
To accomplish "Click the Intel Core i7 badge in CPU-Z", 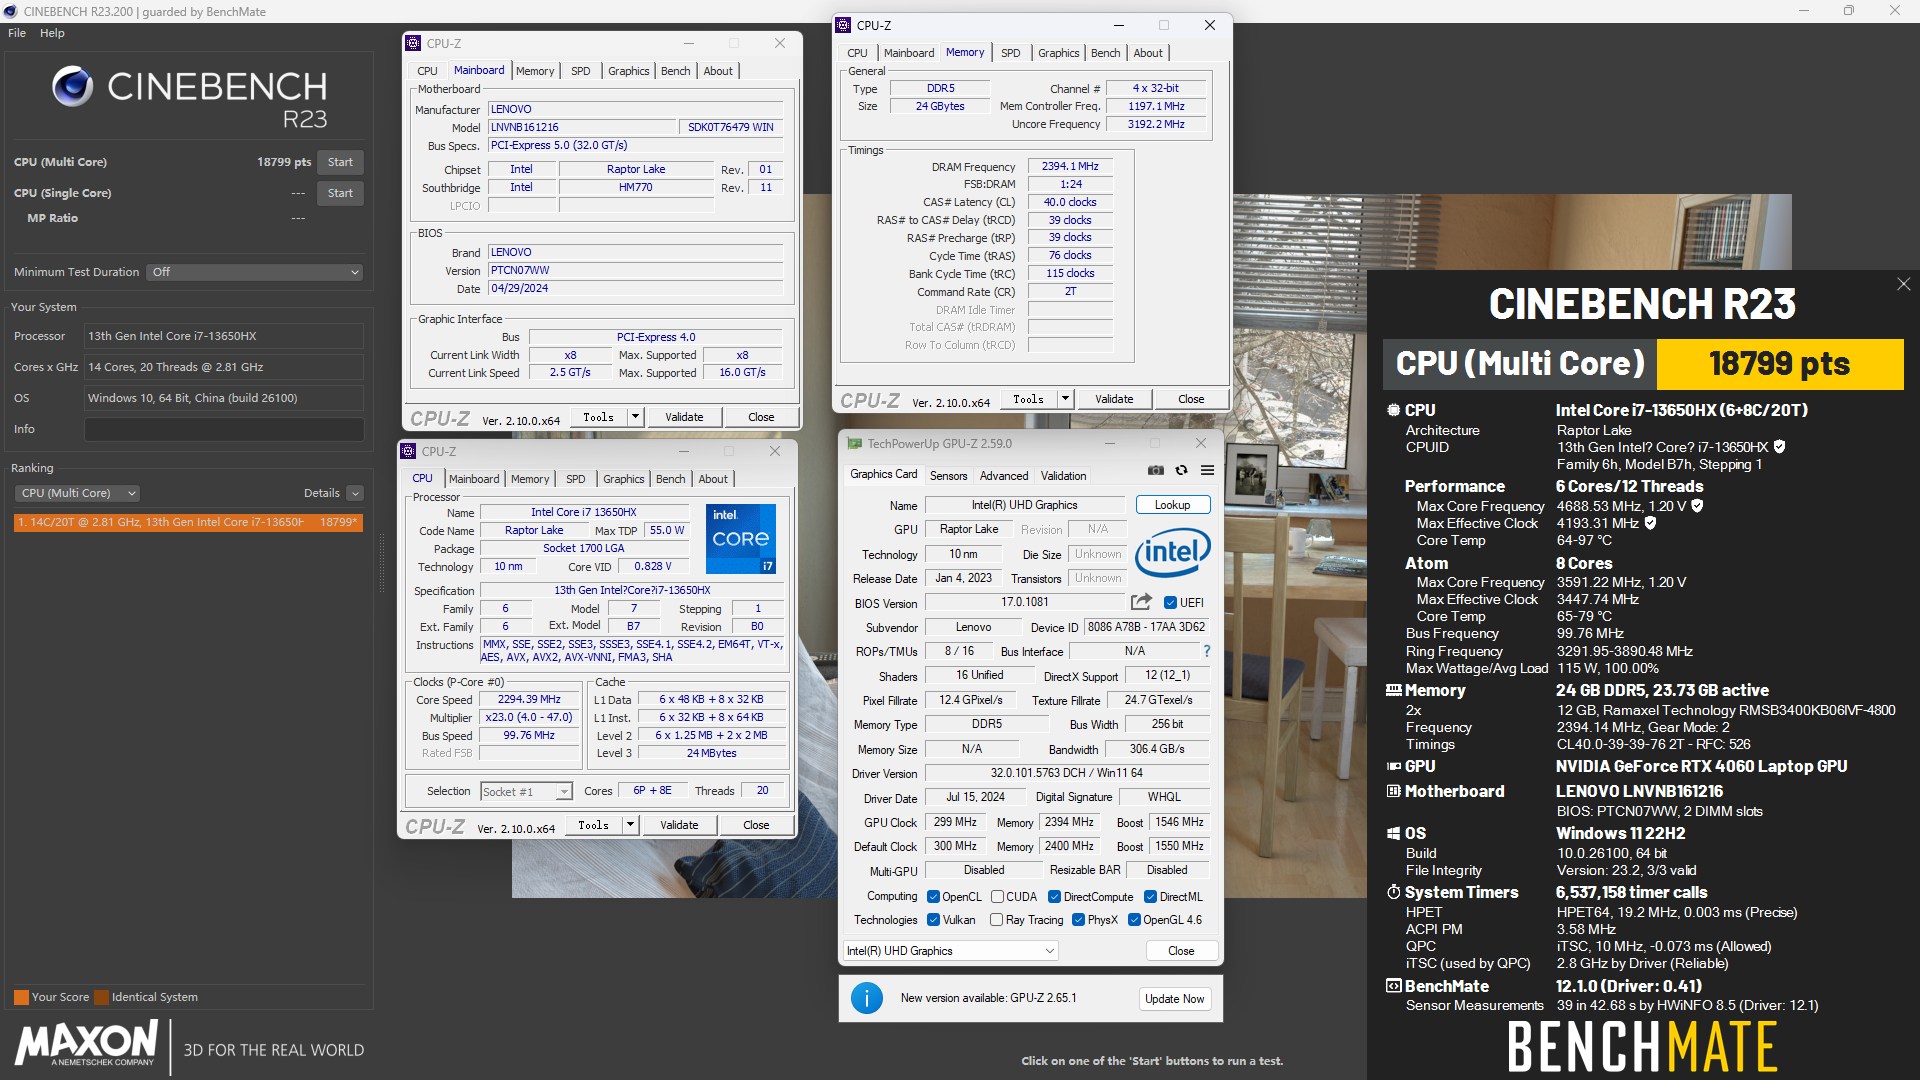I will pyautogui.click(x=741, y=539).
